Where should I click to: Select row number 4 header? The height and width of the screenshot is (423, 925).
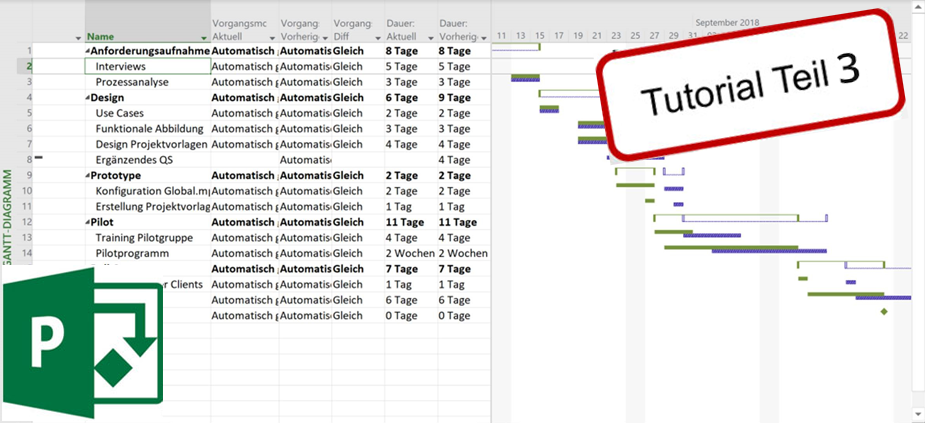pyautogui.click(x=29, y=98)
